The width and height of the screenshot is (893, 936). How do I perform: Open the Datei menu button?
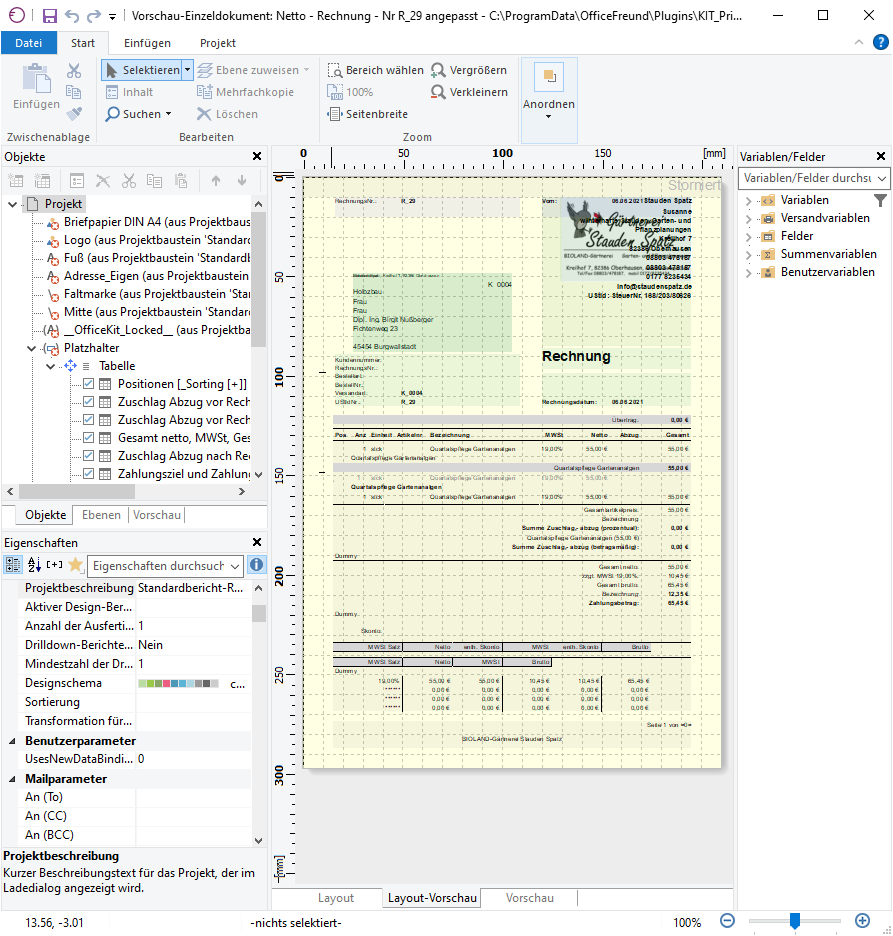tap(29, 43)
